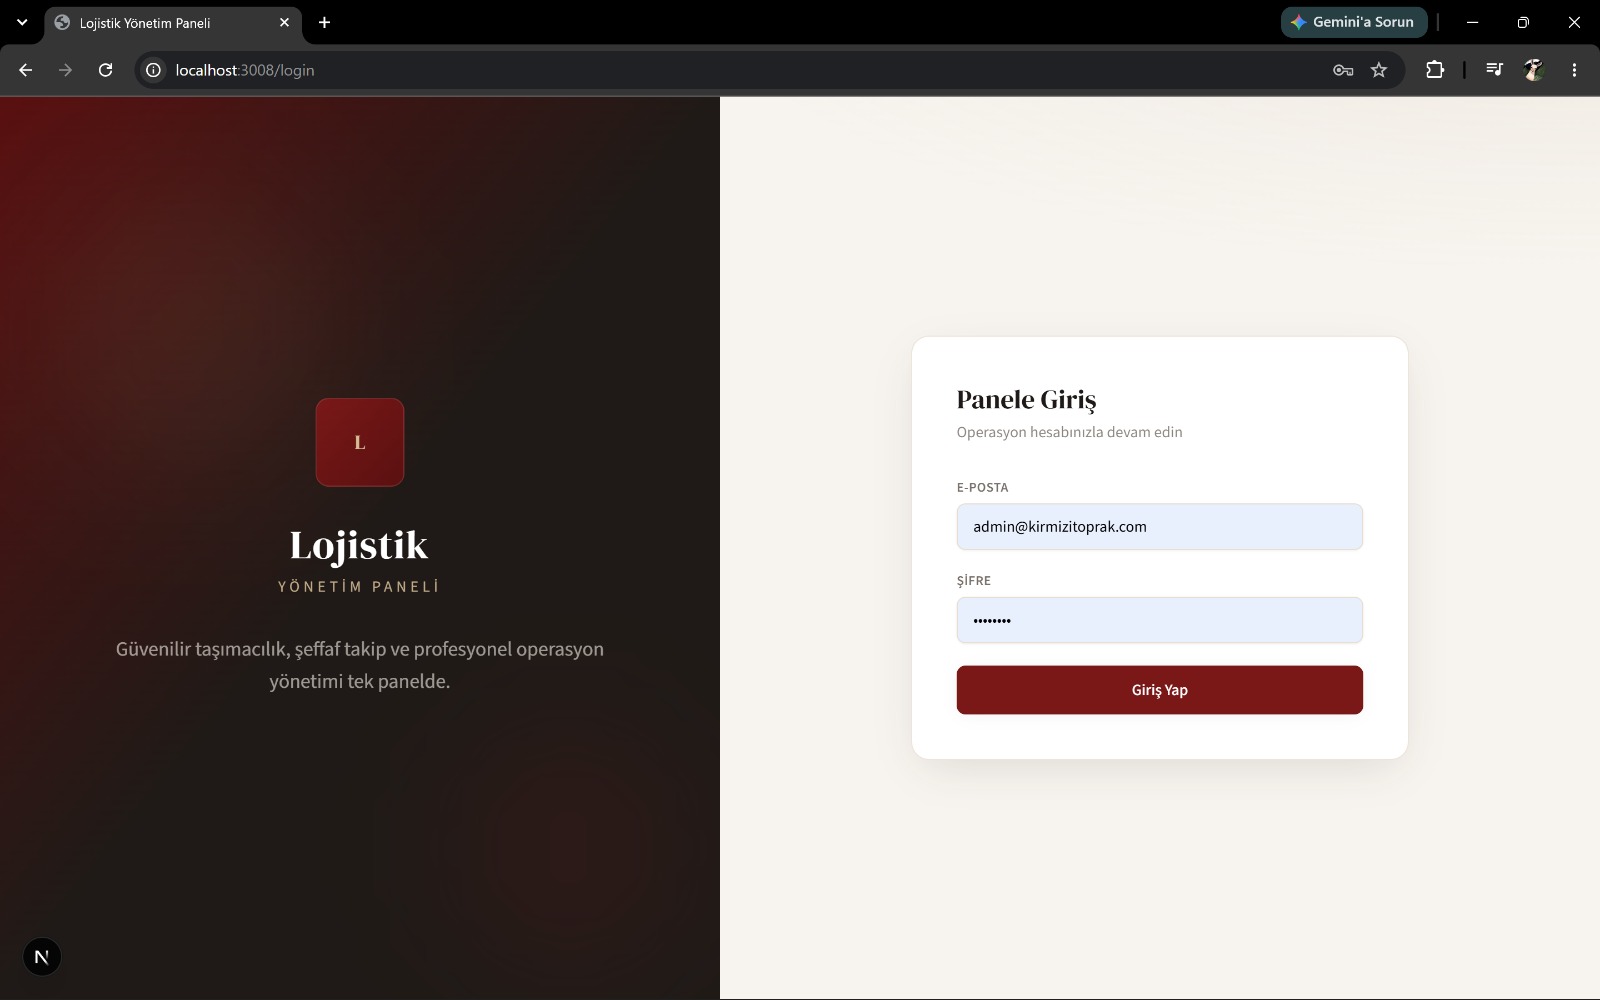
Task: Go back with the browser back arrow
Action: point(26,70)
